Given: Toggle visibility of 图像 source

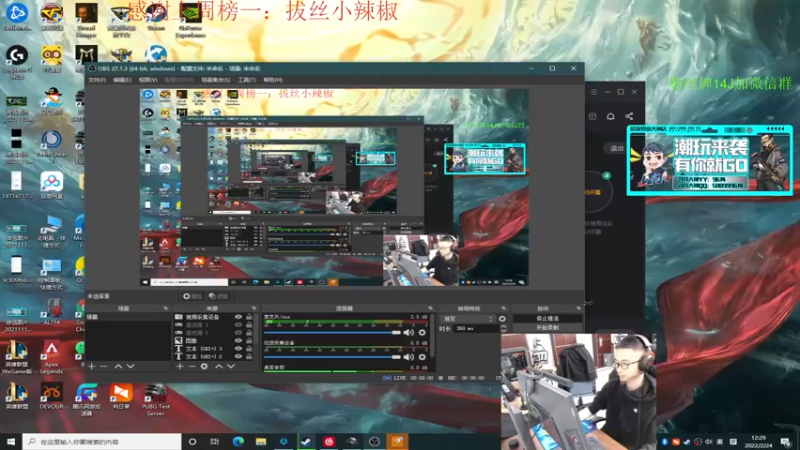Looking at the screenshot, I should tap(238, 340).
